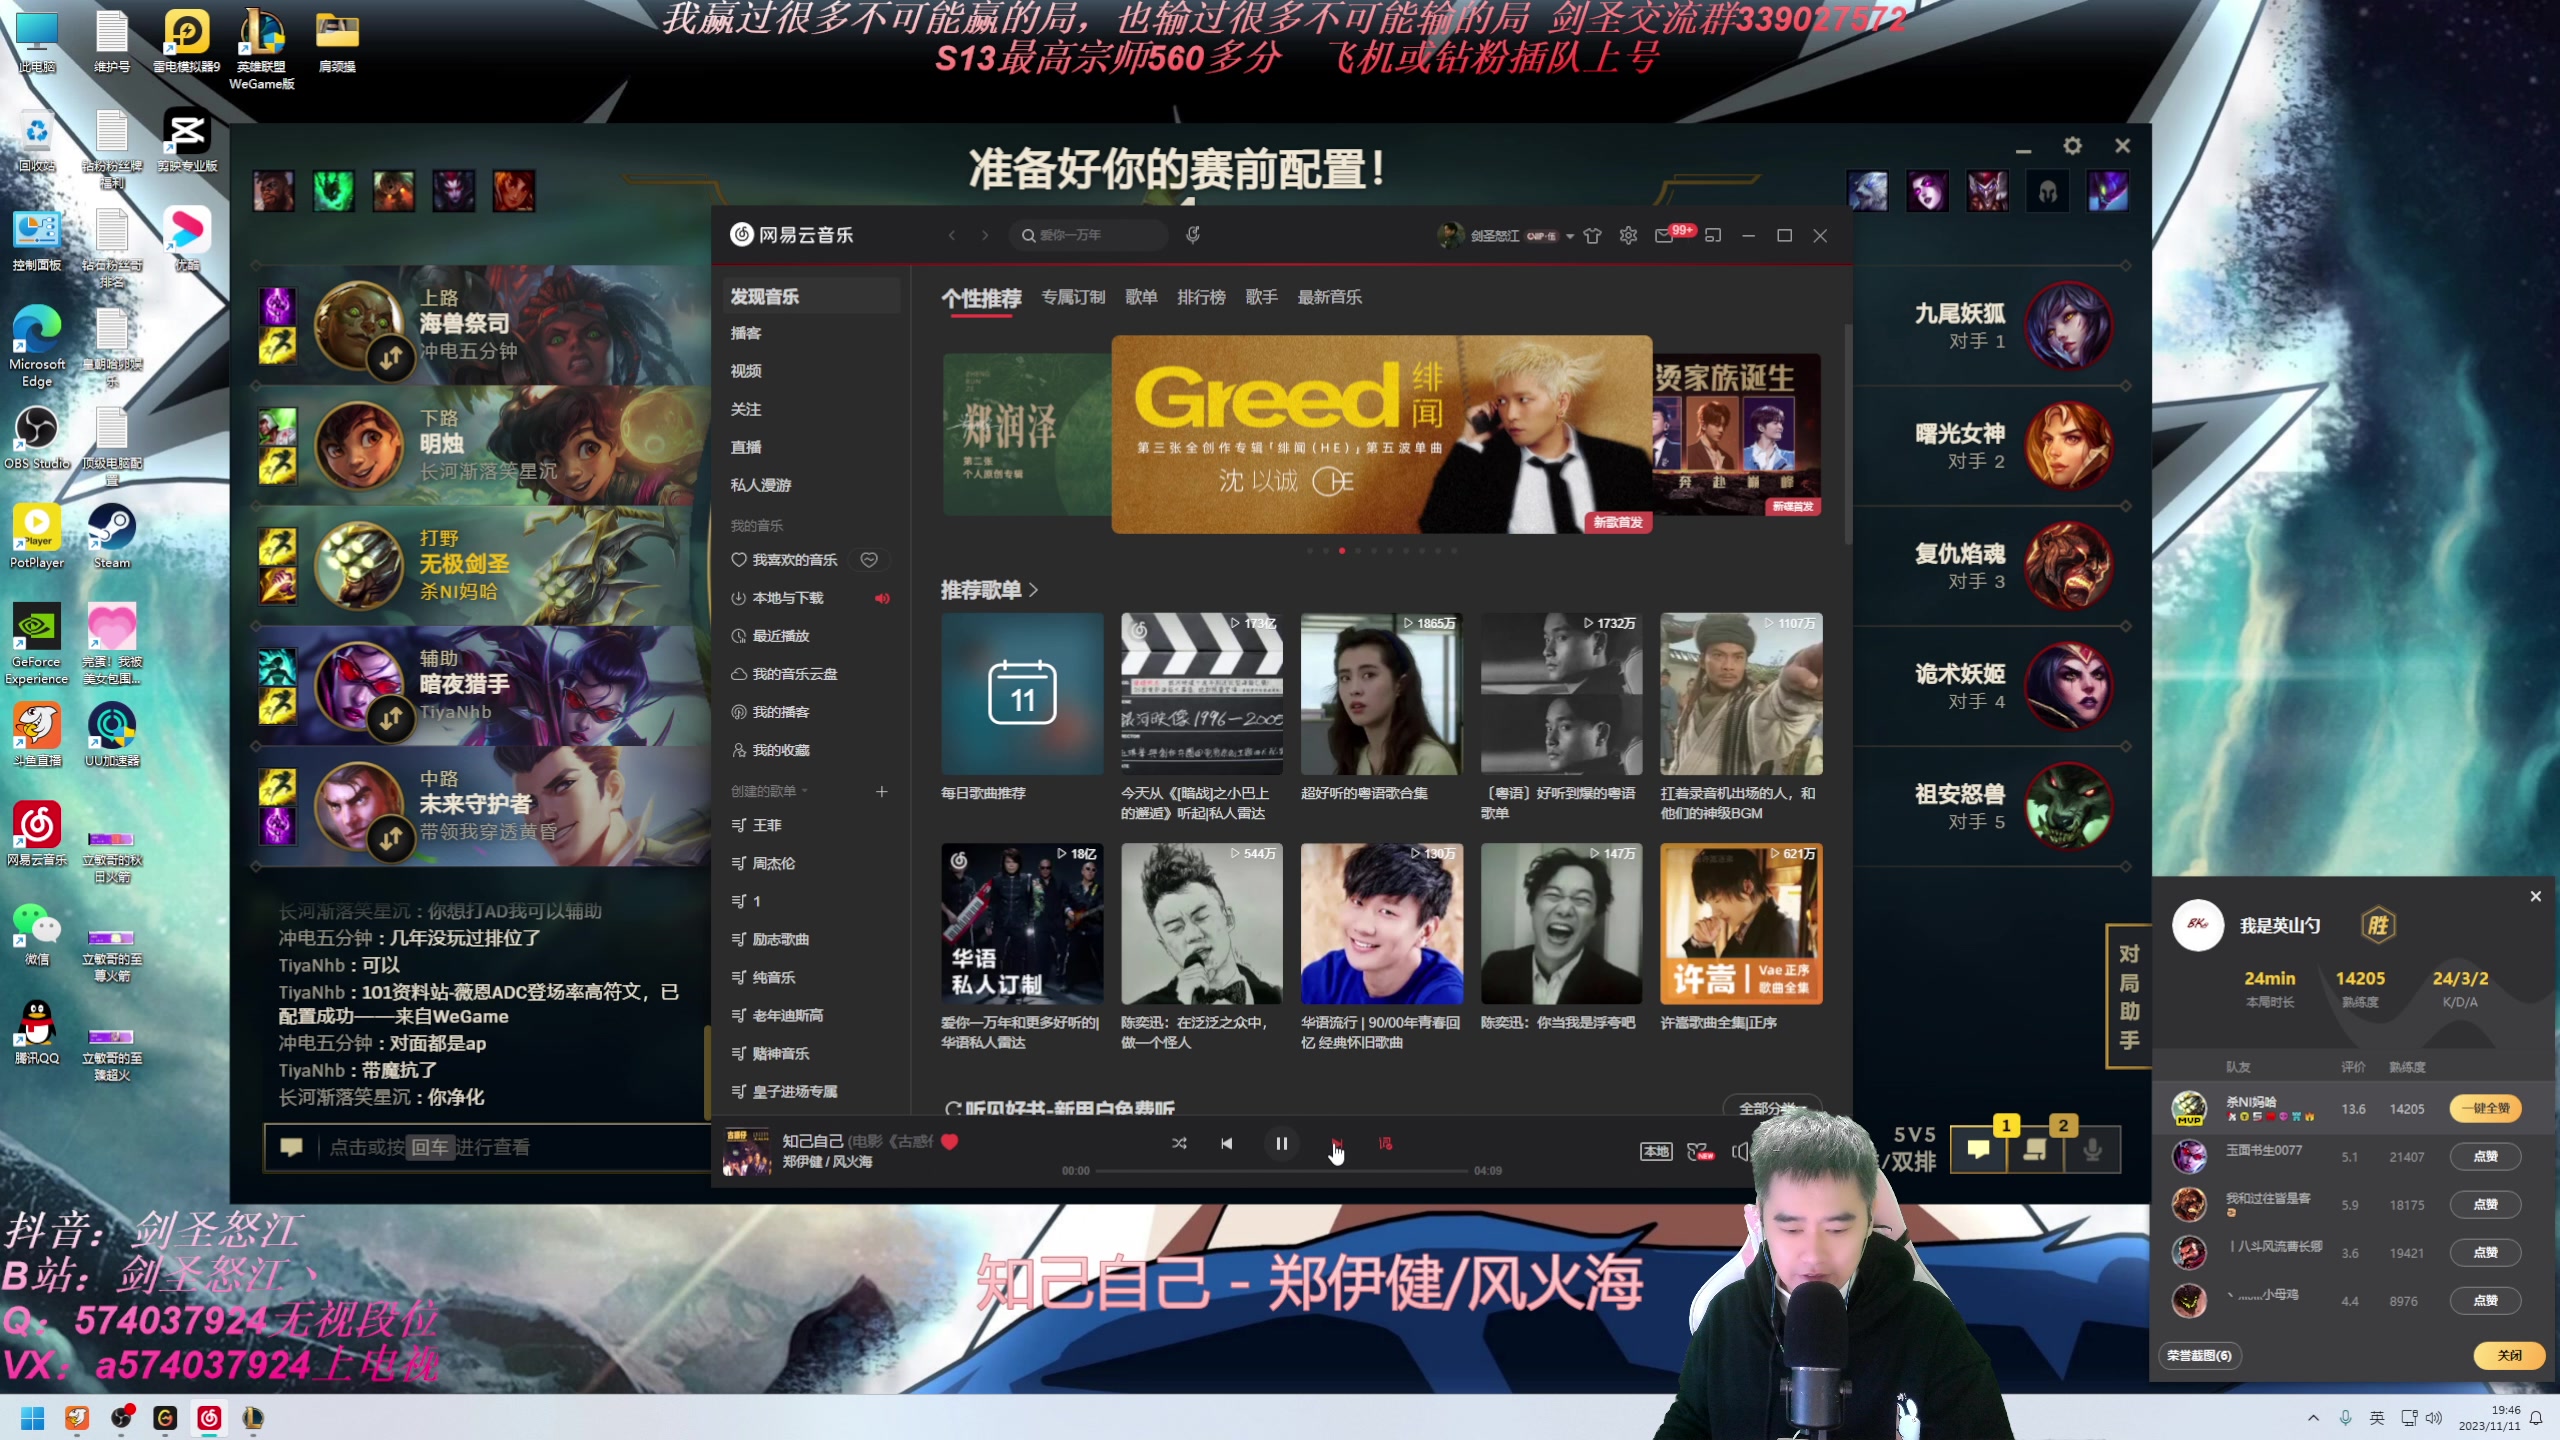The height and width of the screenshot is (1440, 2560).
Task: Click the Greed 沈以诚 banner
Action: [1381, 434]
